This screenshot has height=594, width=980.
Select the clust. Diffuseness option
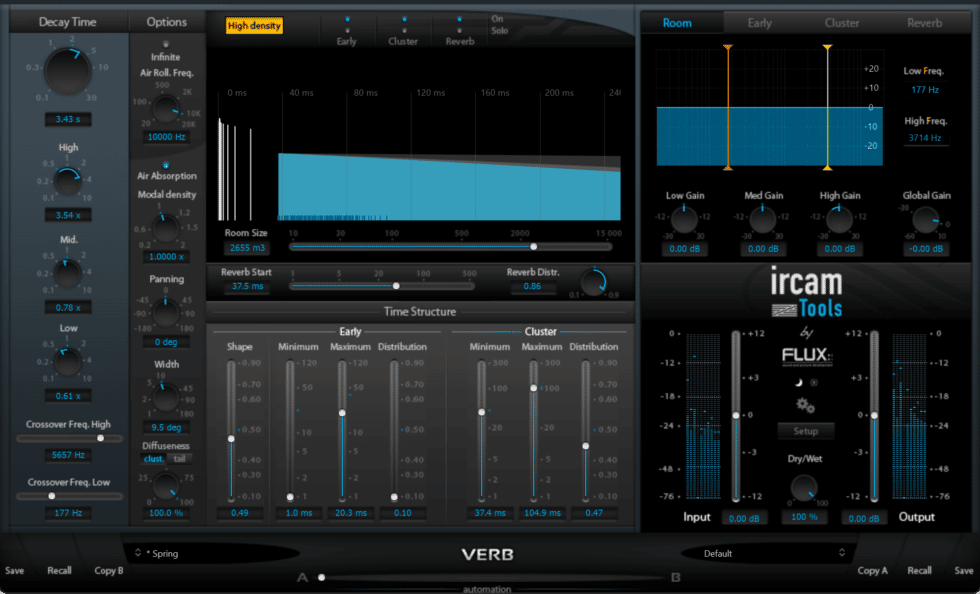152,459
